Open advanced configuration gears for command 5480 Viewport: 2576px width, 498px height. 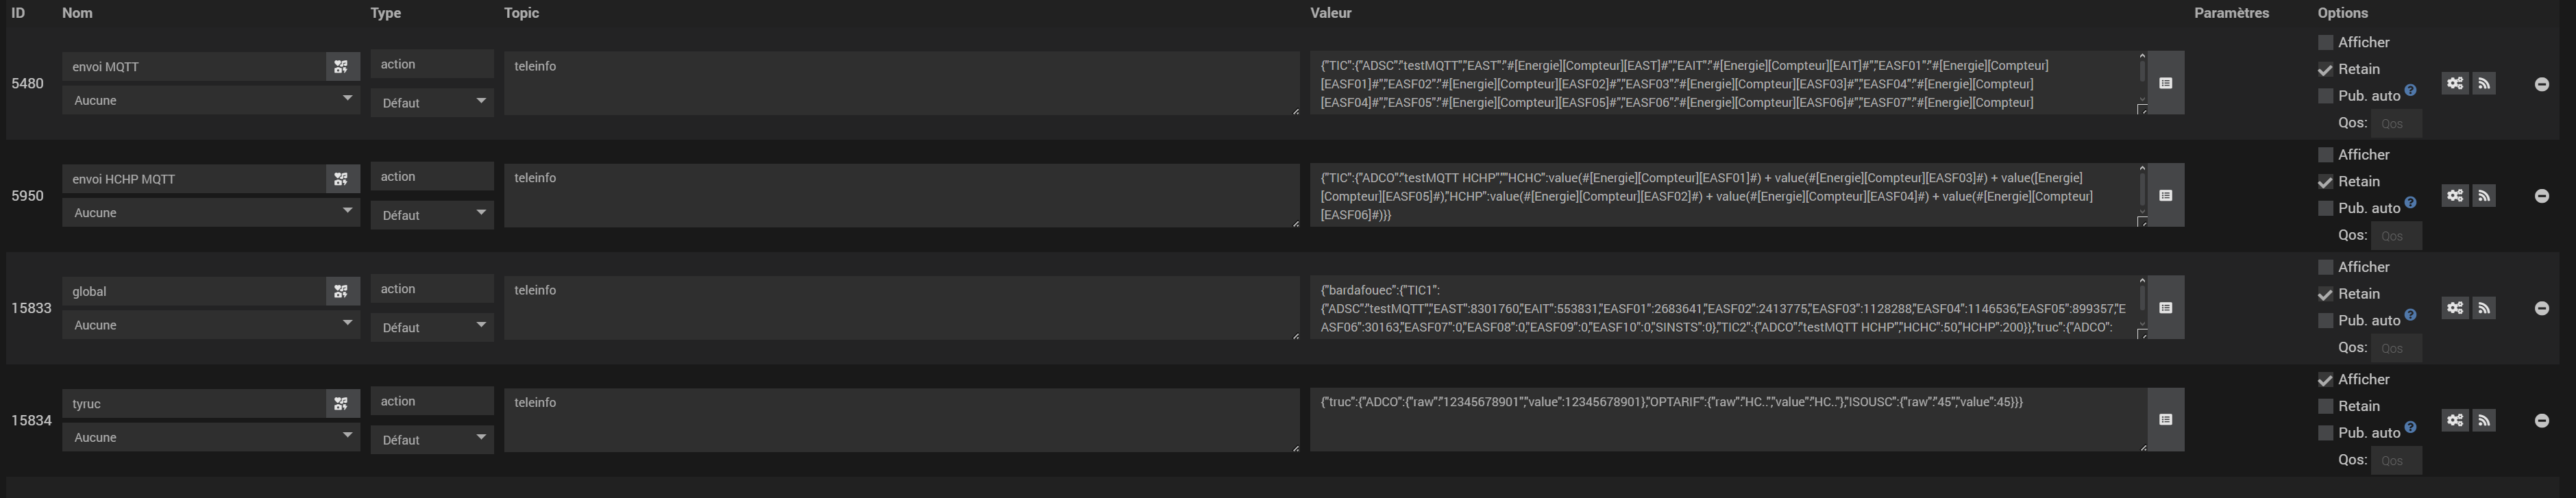(x=2455, y=84)
